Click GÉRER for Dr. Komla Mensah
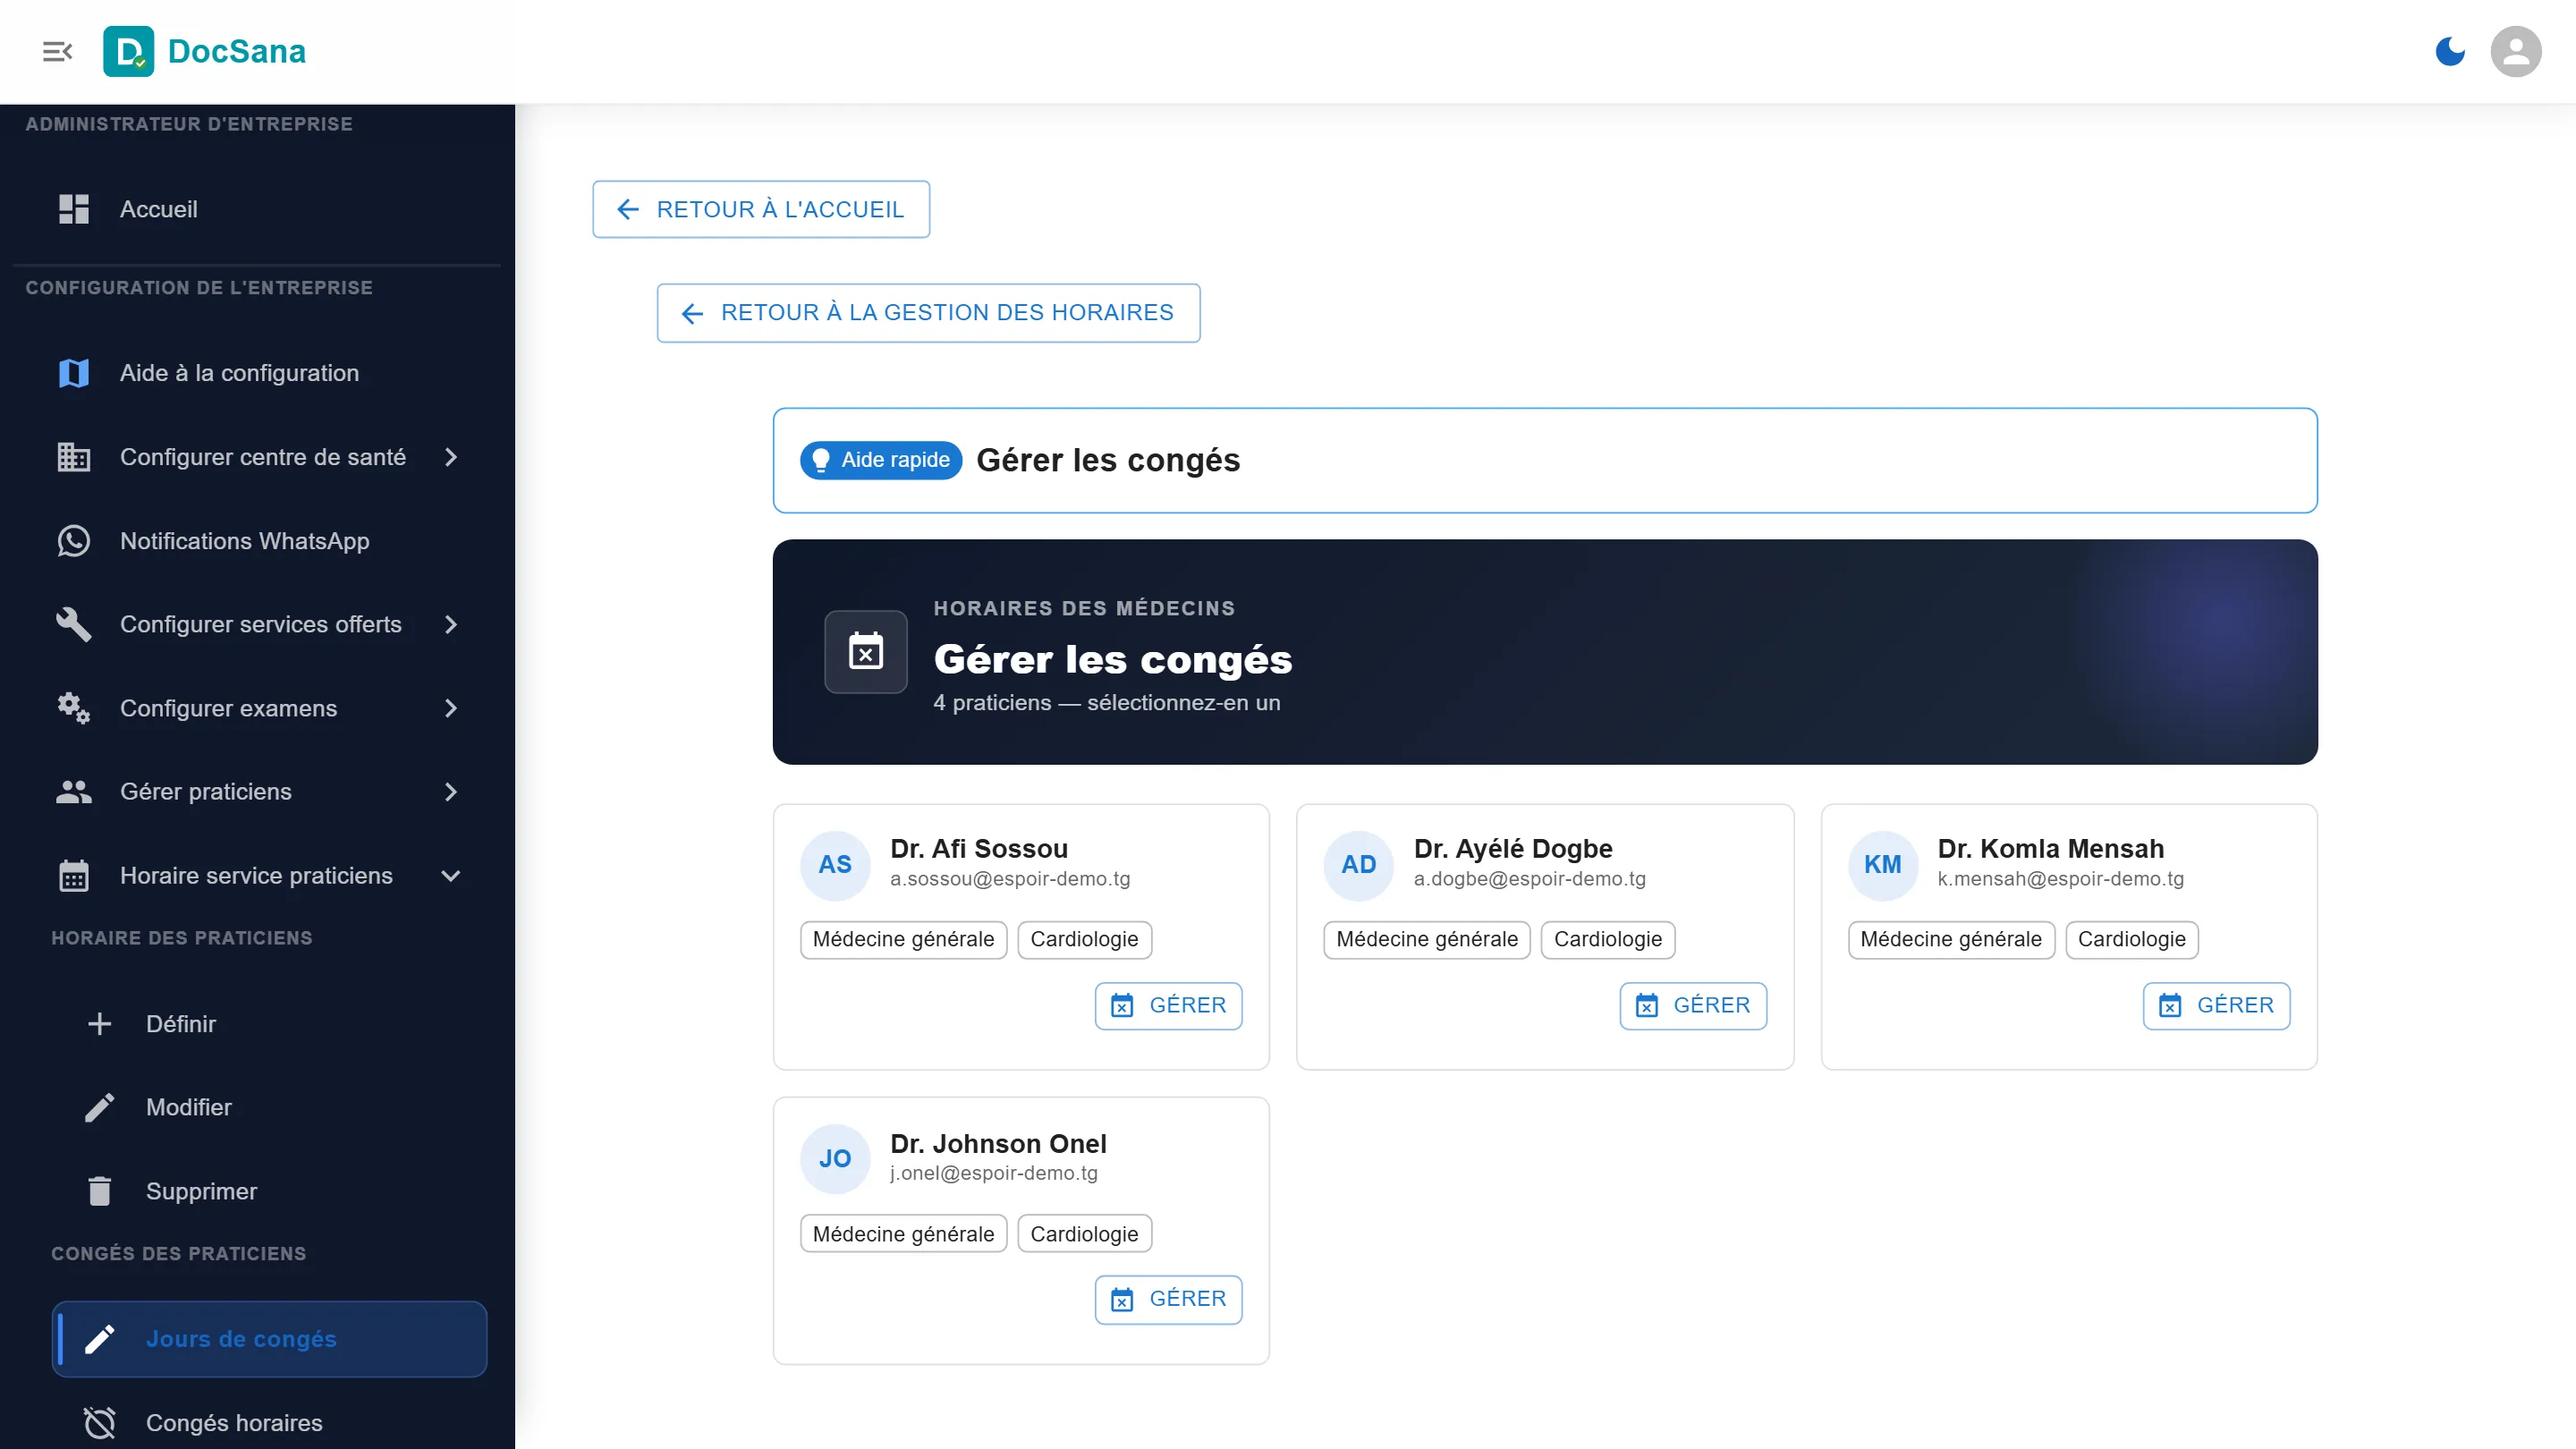2576x1449 pixels. tap(2216, 1006)
